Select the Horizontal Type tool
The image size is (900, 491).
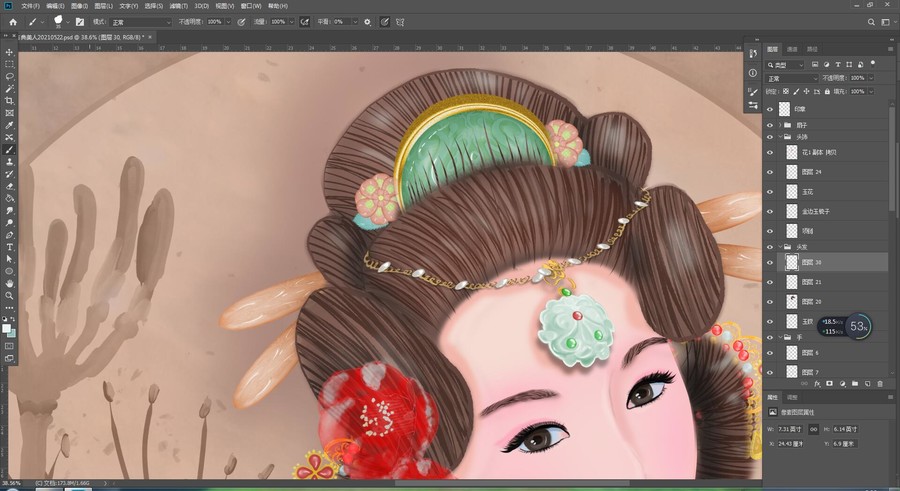[x=9, y=247]
